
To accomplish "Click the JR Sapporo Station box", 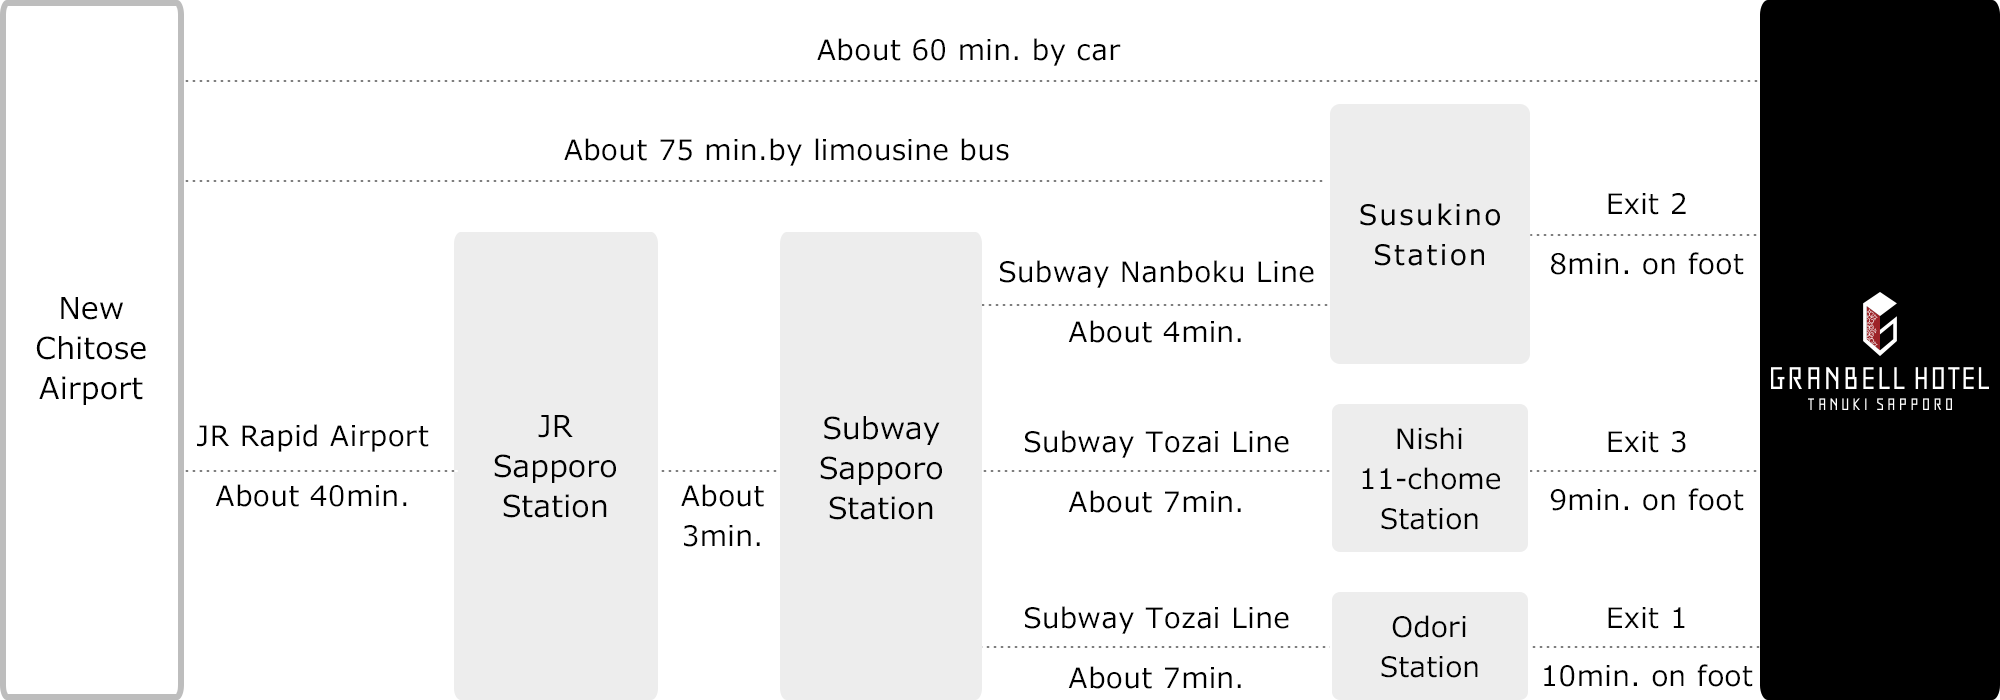I will [x=555, y=466].
